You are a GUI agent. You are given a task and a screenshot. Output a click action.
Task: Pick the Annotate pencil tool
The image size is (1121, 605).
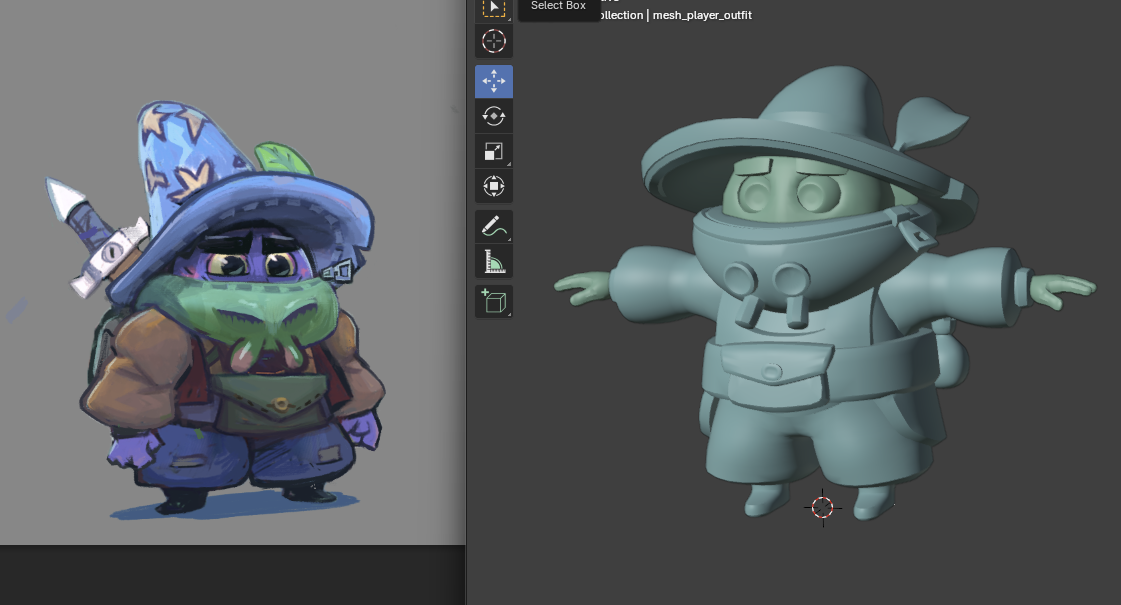coord(493,227)
